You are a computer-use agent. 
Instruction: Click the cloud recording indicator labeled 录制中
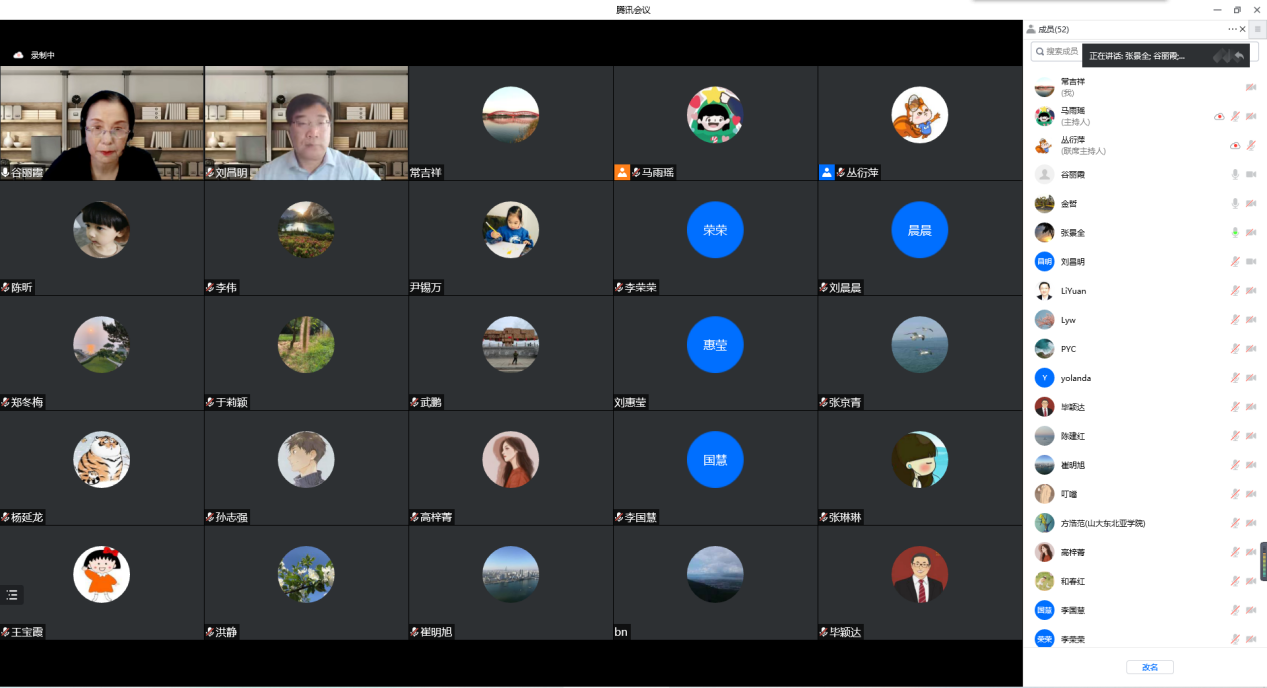34,55
